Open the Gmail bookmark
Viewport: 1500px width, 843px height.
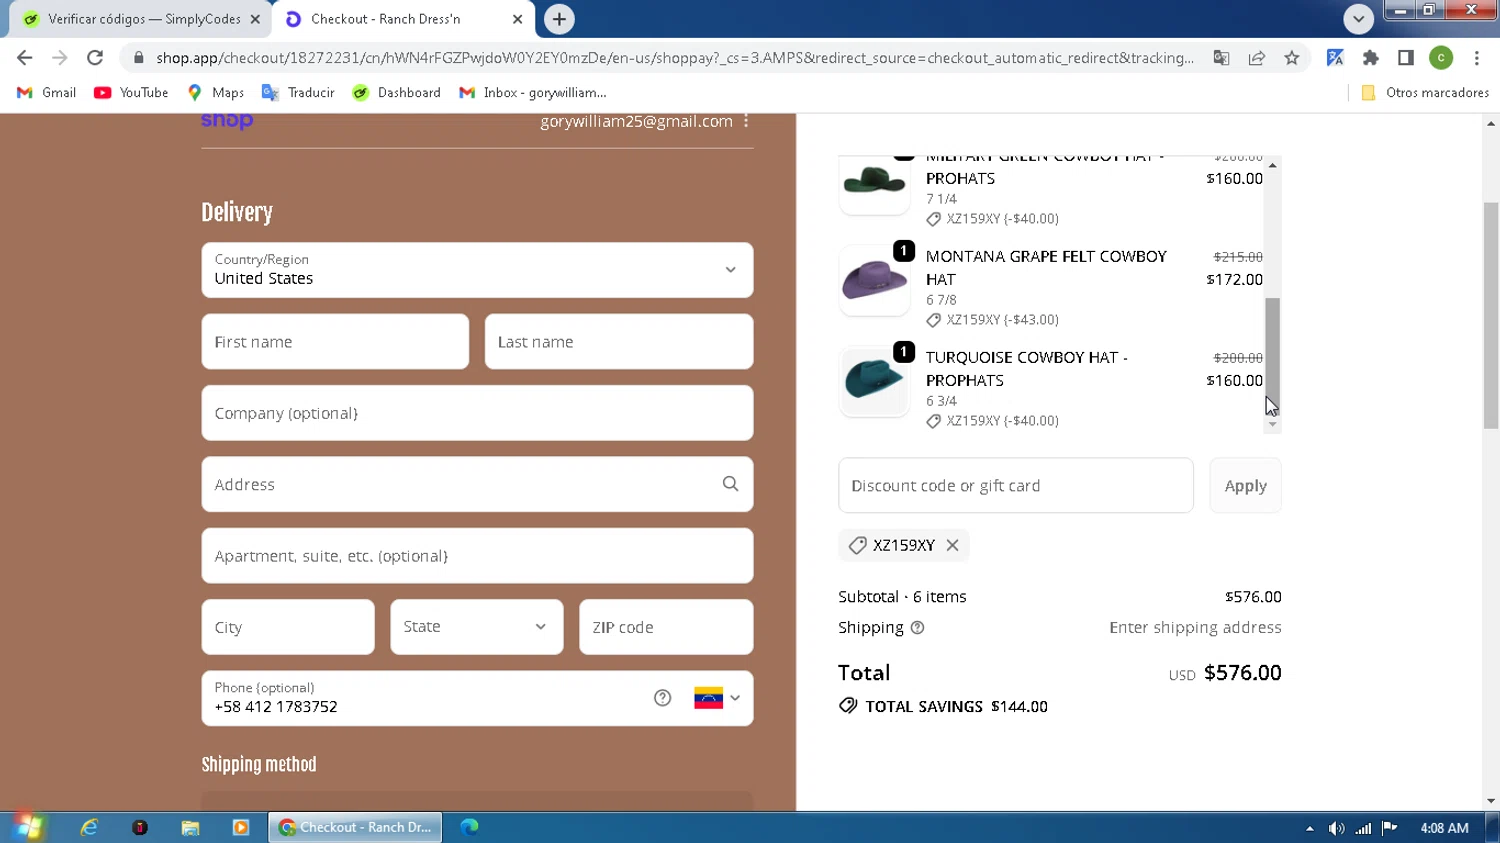tap(46, 92)
